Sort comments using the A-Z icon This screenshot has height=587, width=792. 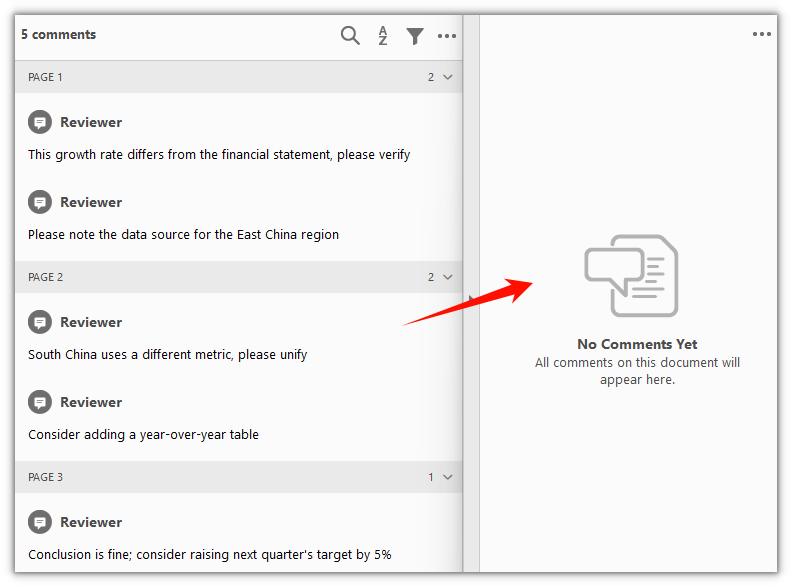click(x=383, y=35)
